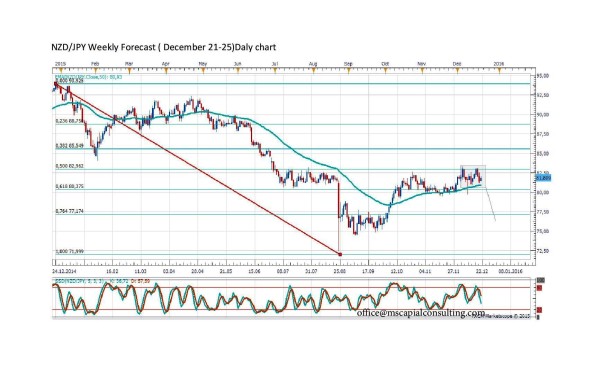
Task: Select the Oct timeline marker
Action: tap(386, 70)
